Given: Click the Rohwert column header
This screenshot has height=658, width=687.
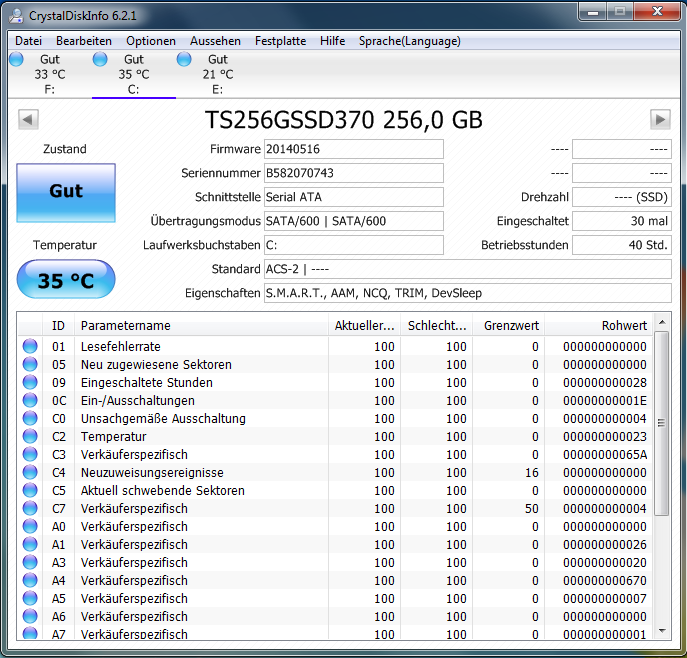Looking at the screenshot, I should 598,325.
